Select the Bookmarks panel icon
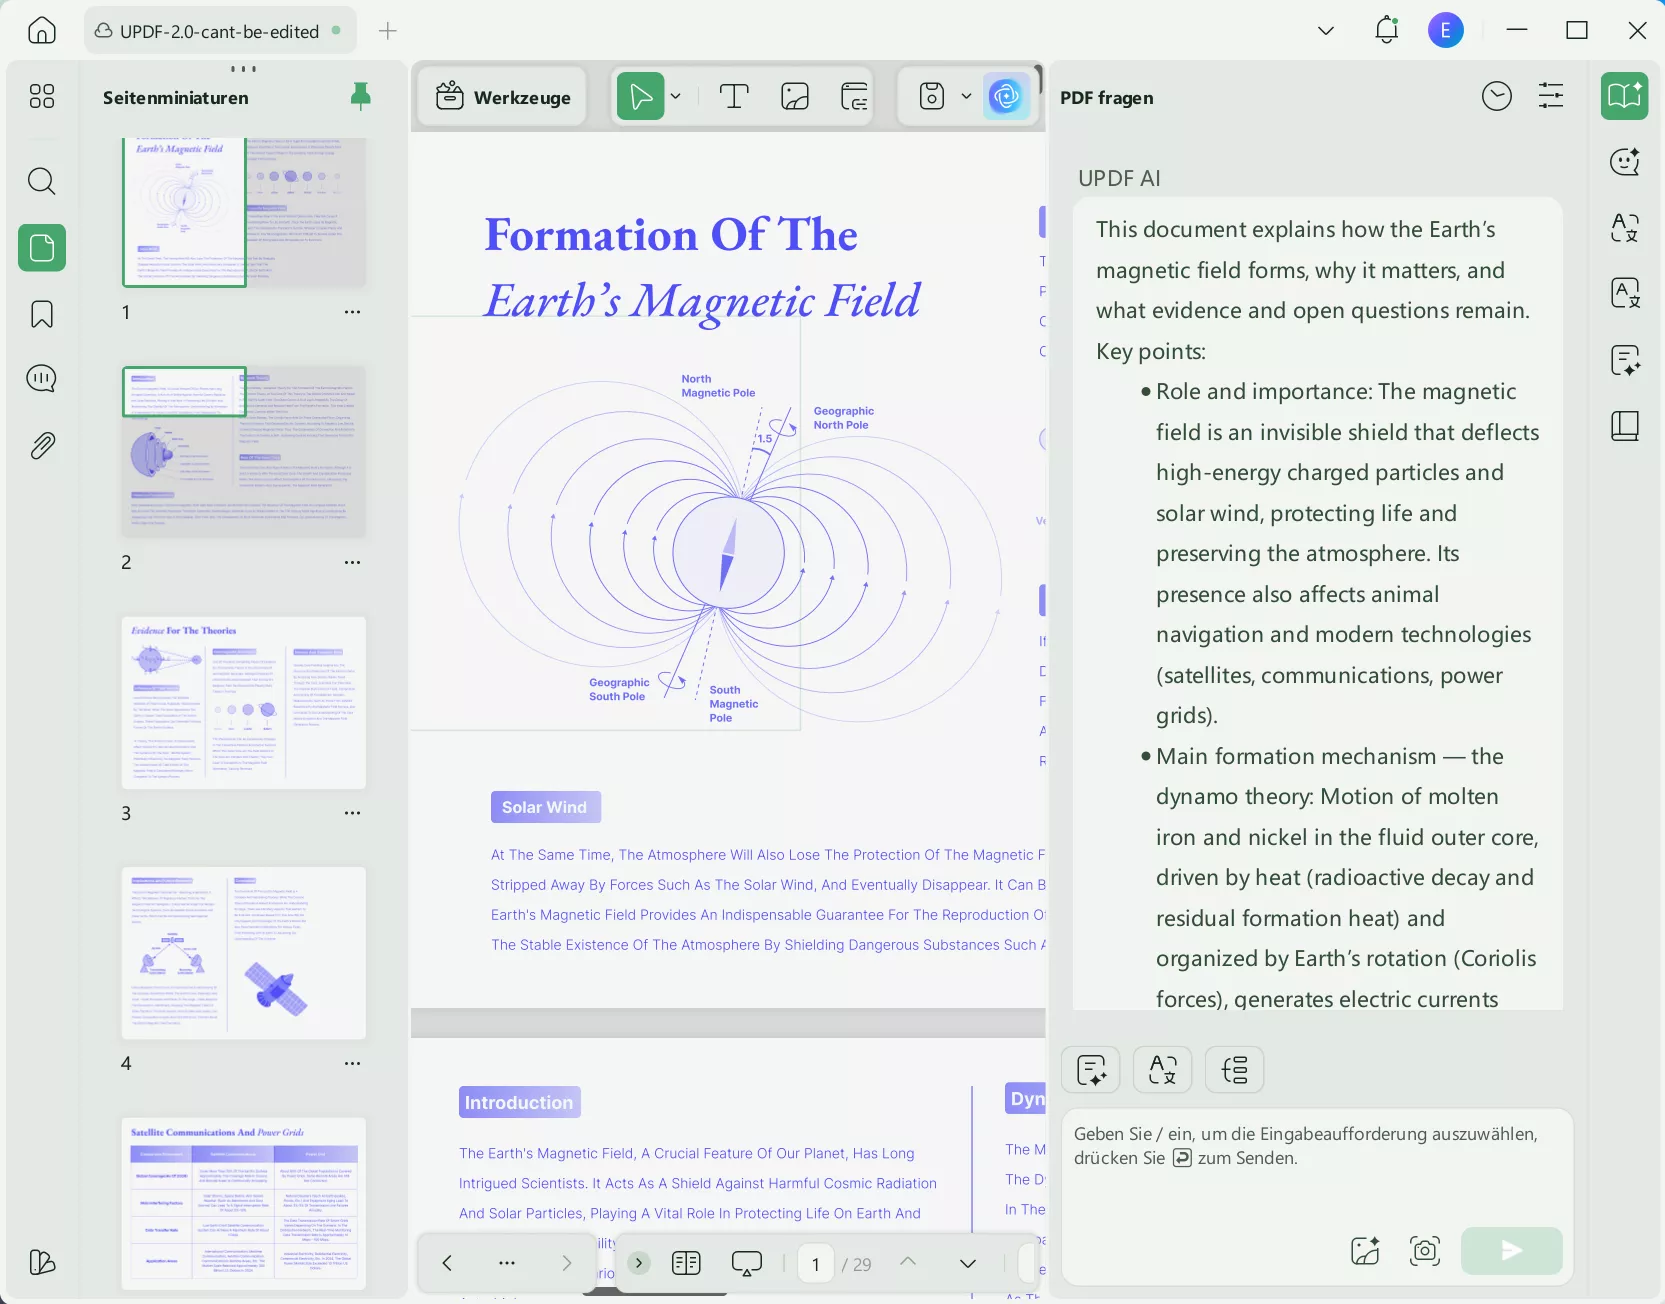The image size is (1665, 1304). point(41,314)
